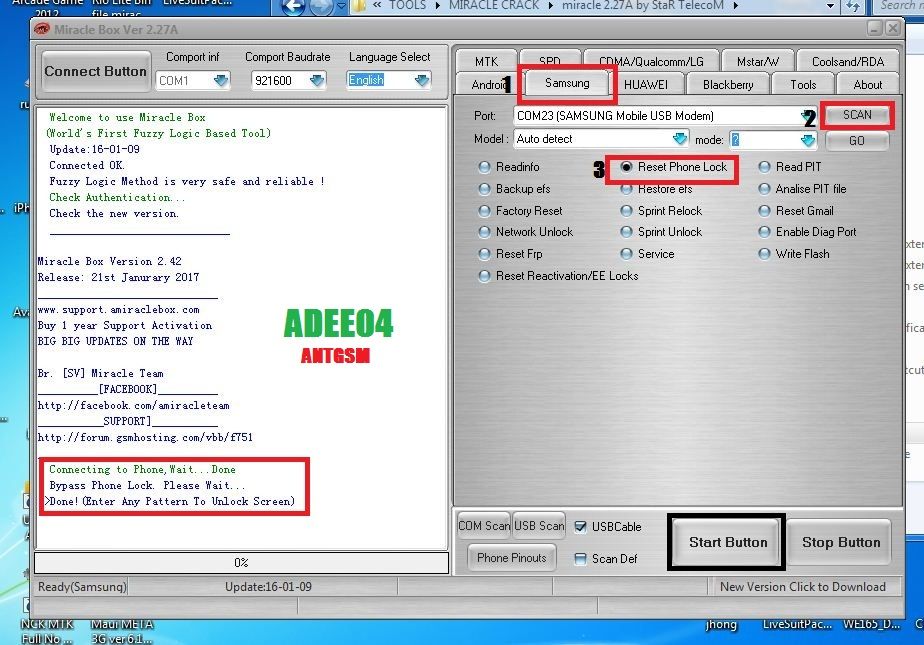Click MIRACLE CRACK in Explorer breadcrumb
Screen dimensions: 924x645
[494, 5]
